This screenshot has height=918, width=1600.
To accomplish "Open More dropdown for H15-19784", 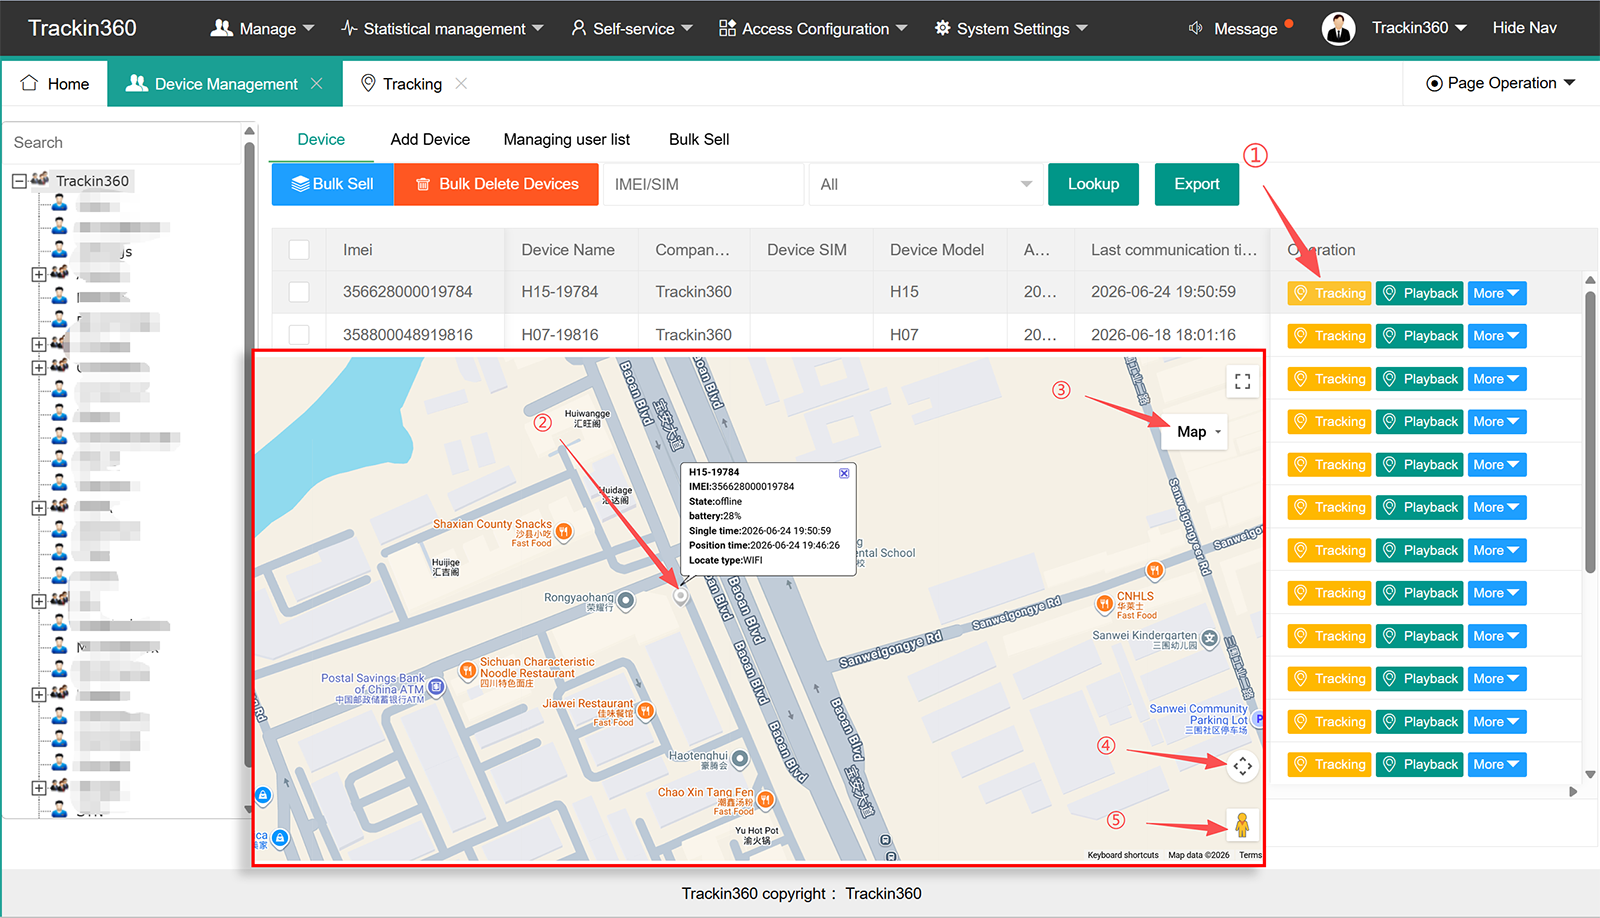I will (x=1497, y=293).
